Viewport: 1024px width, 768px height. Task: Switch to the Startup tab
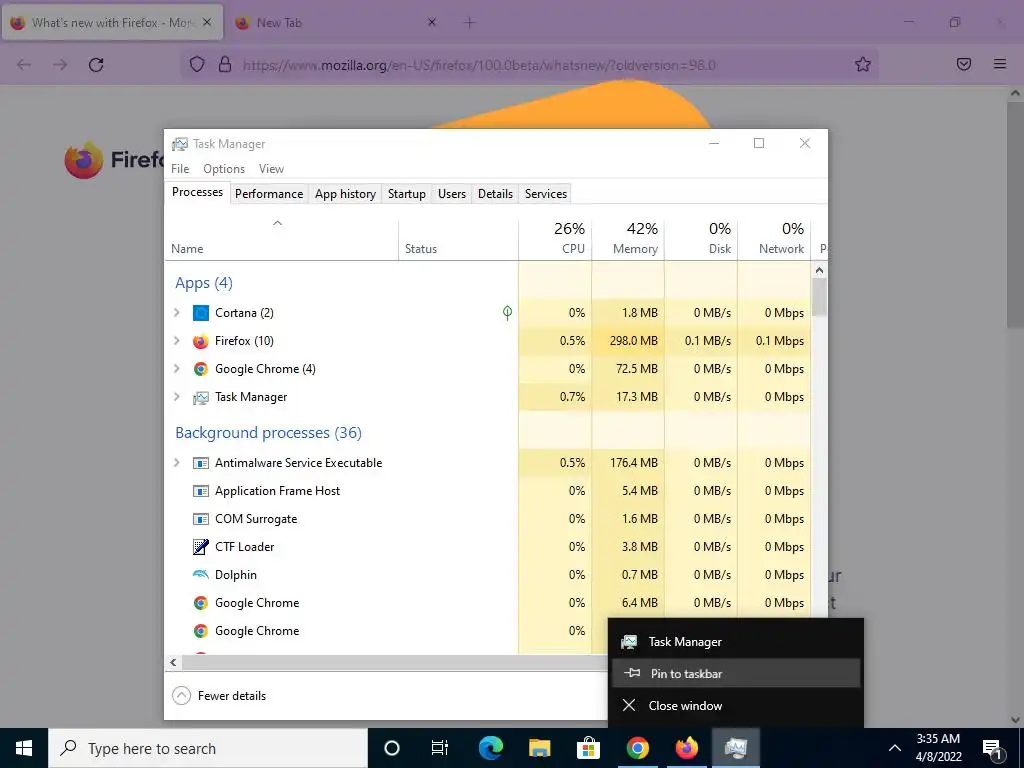pos(407,194)
